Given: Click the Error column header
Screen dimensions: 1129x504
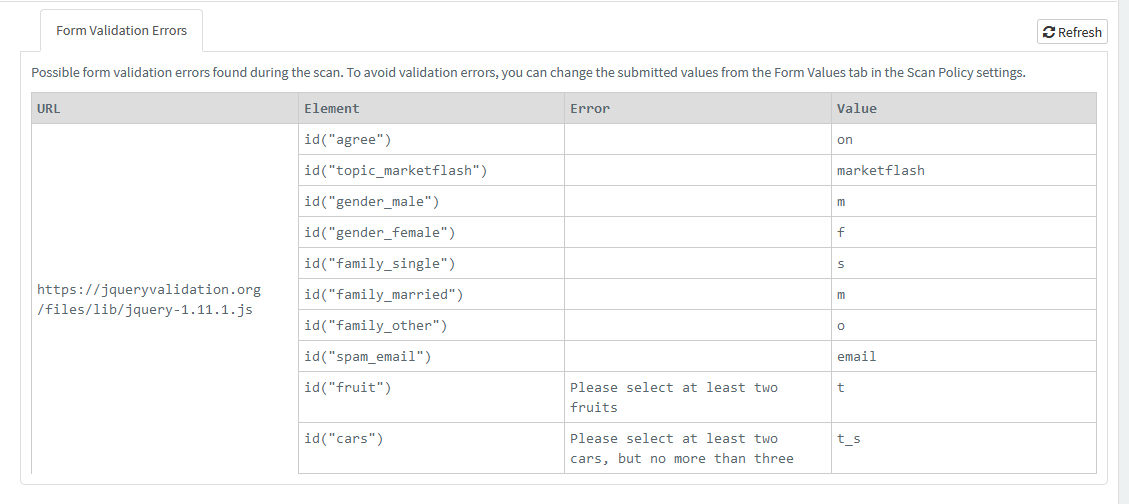Looking at the screenshot, I should pyautogui.click(x=590, y=108).
